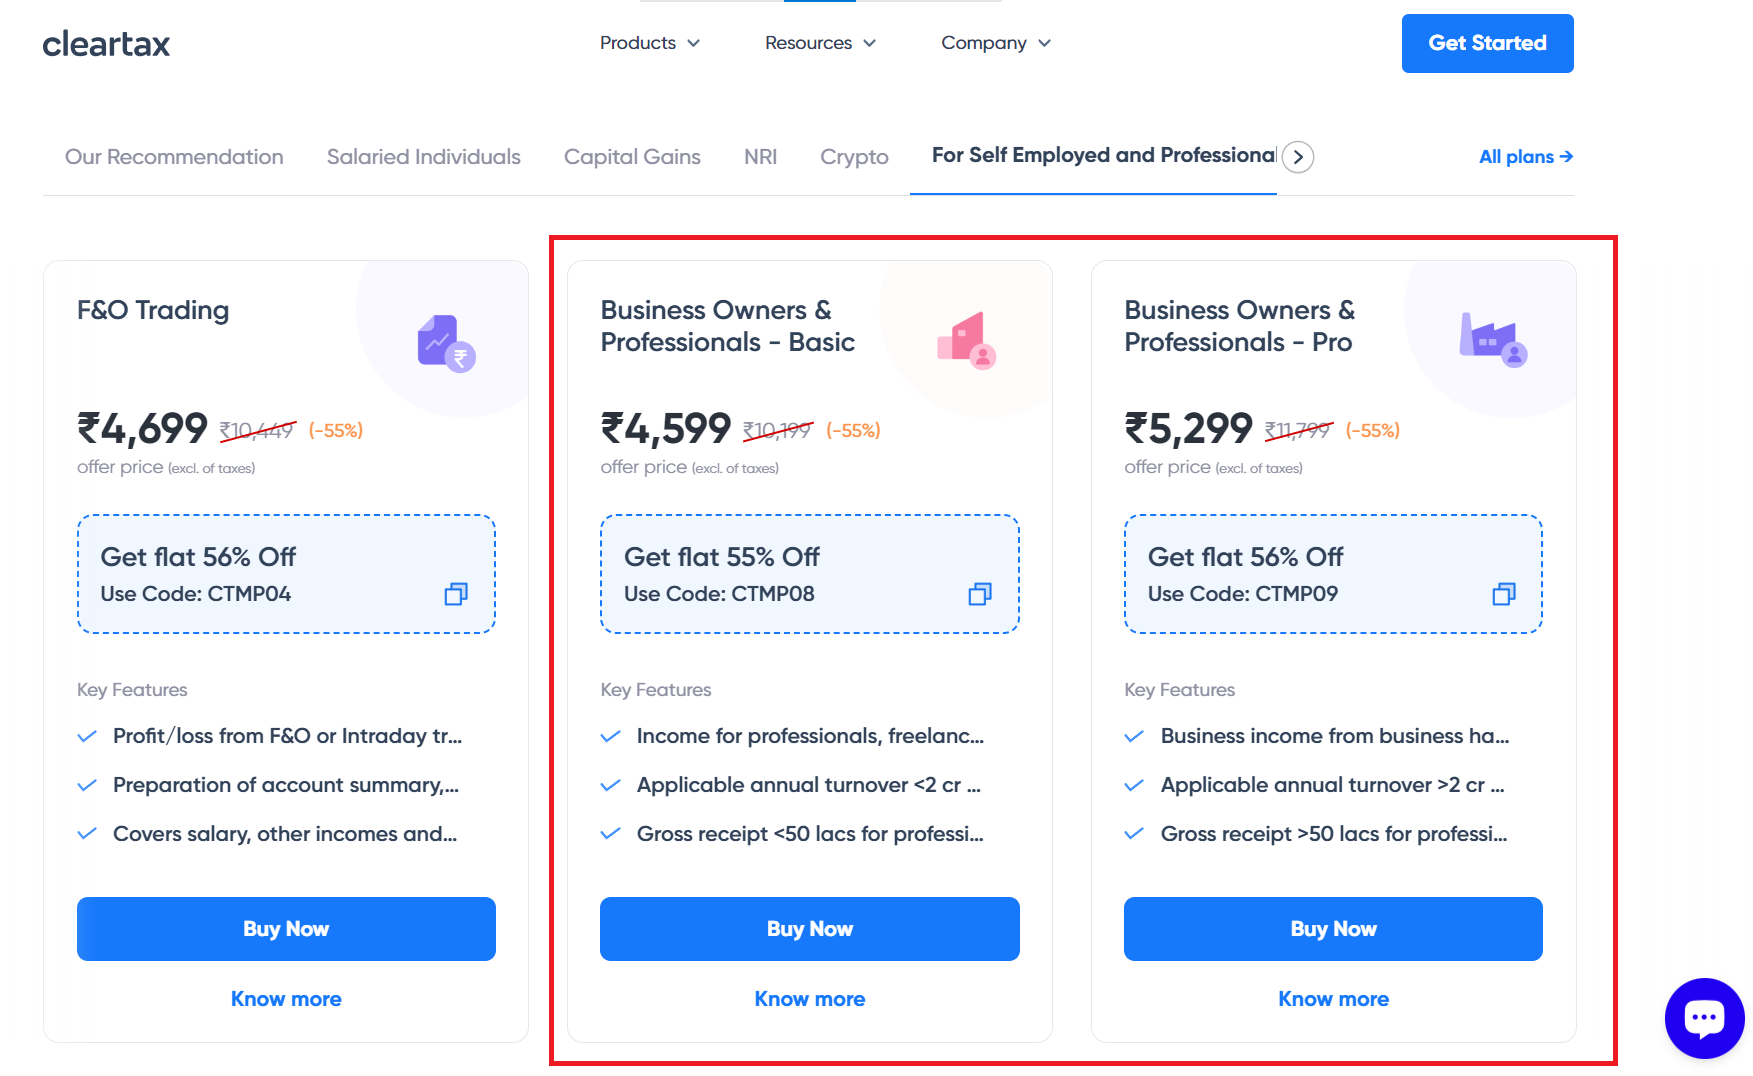
Task: Switch to the Capital Gains tab
Action: pyautogui.click(x=632, y=157)
